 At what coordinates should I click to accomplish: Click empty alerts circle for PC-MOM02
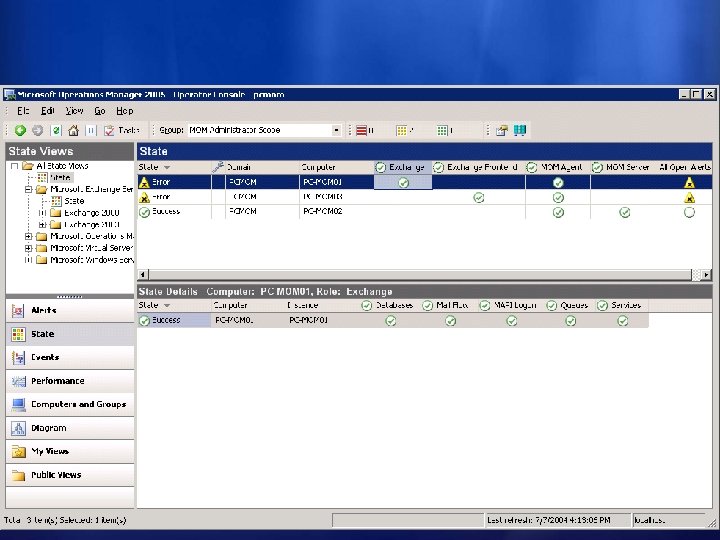tap(689, 212)
